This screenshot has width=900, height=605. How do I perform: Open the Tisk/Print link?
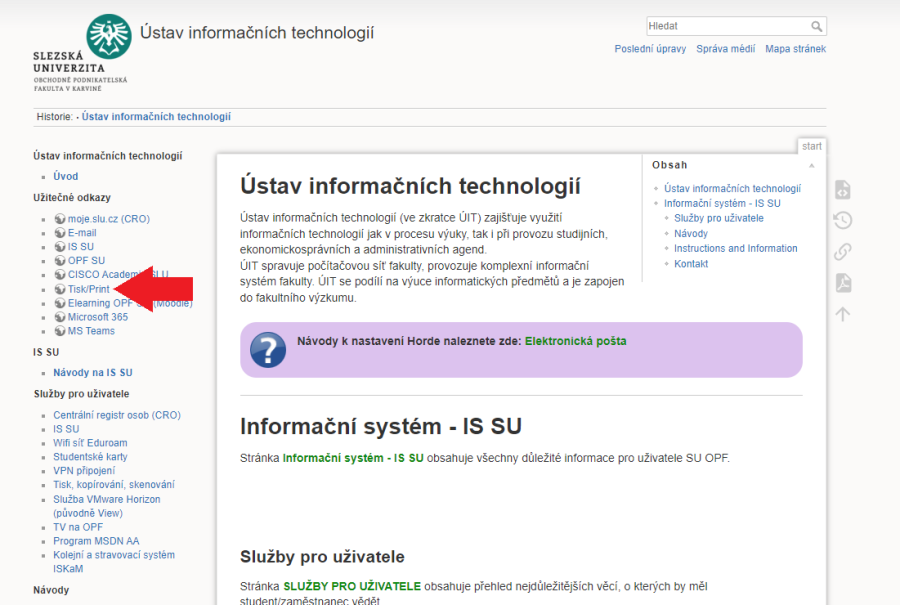pyautogui.click(x=88, y=289)
